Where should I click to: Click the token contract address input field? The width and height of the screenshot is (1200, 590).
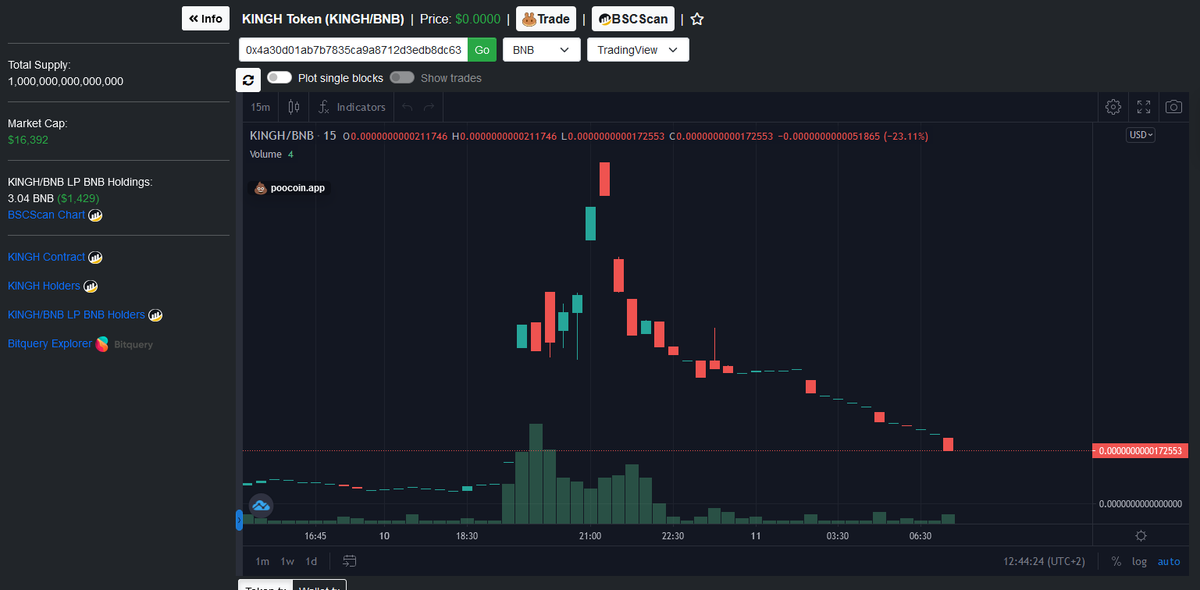coord(353,50)
